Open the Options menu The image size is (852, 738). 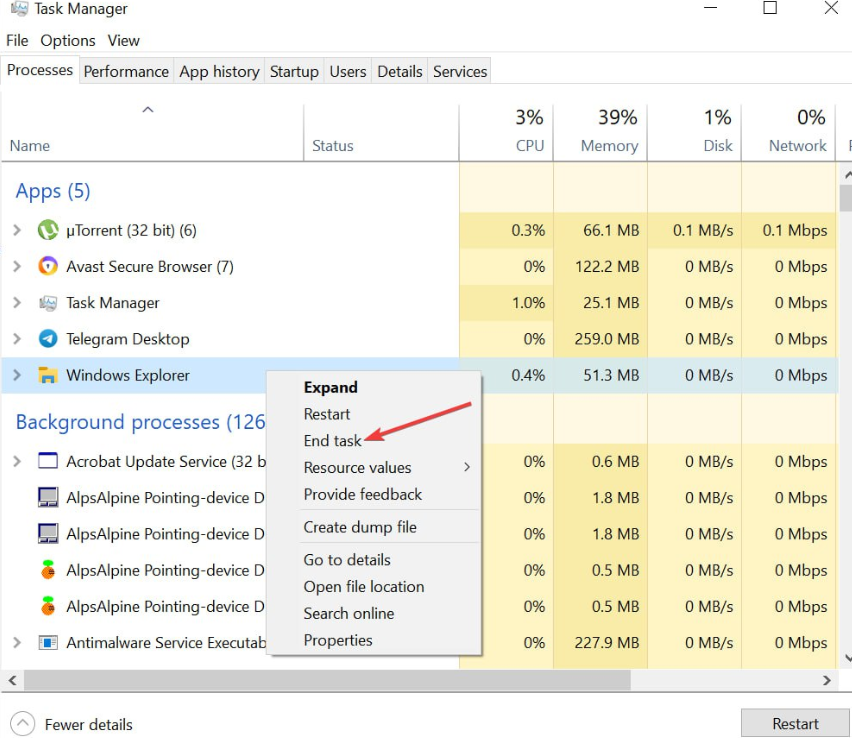tap(67, 40)
